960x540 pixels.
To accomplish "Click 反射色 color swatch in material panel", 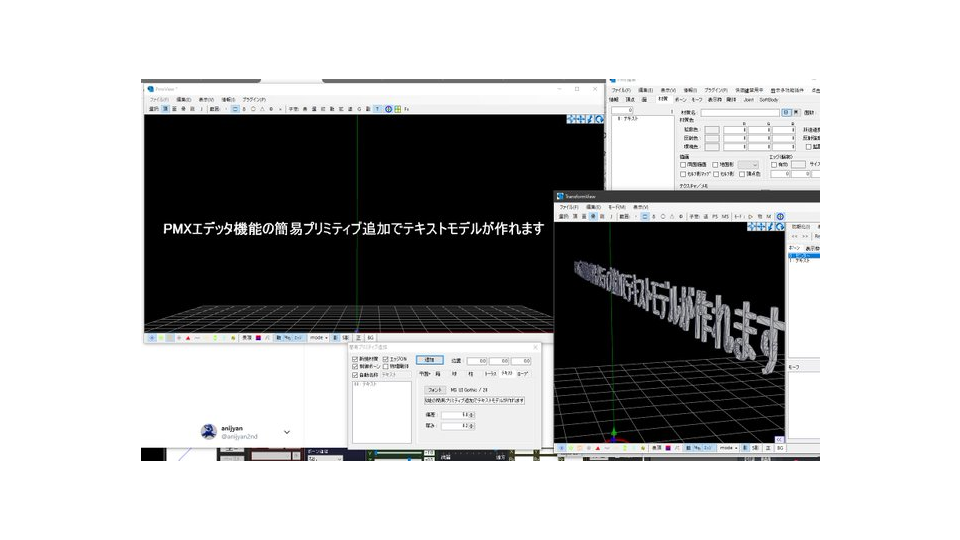I will coord(712,138).
